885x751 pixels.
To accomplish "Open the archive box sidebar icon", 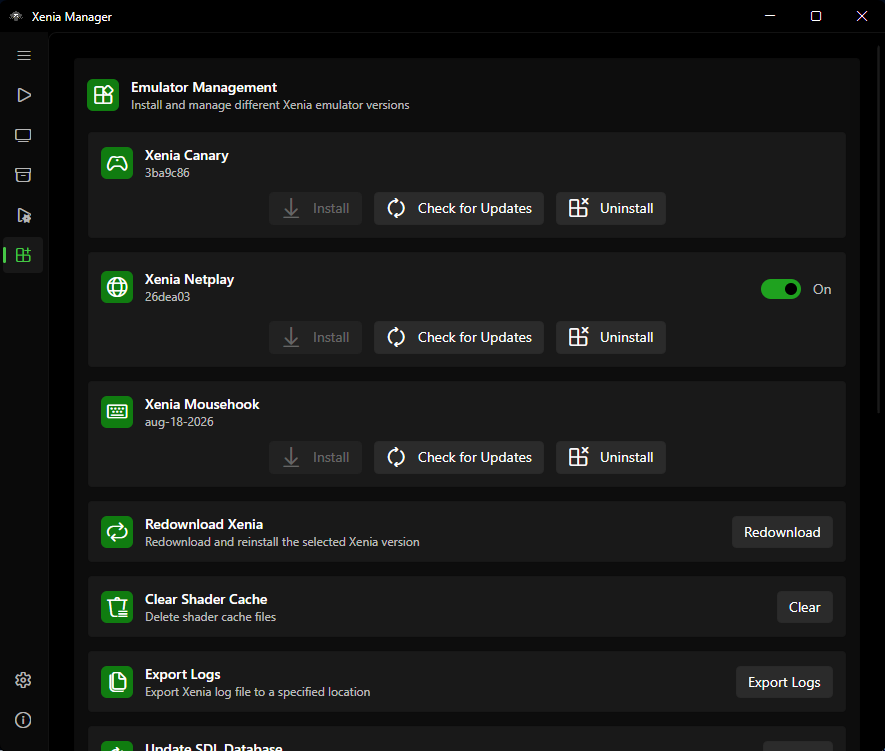I will [24, 175].
